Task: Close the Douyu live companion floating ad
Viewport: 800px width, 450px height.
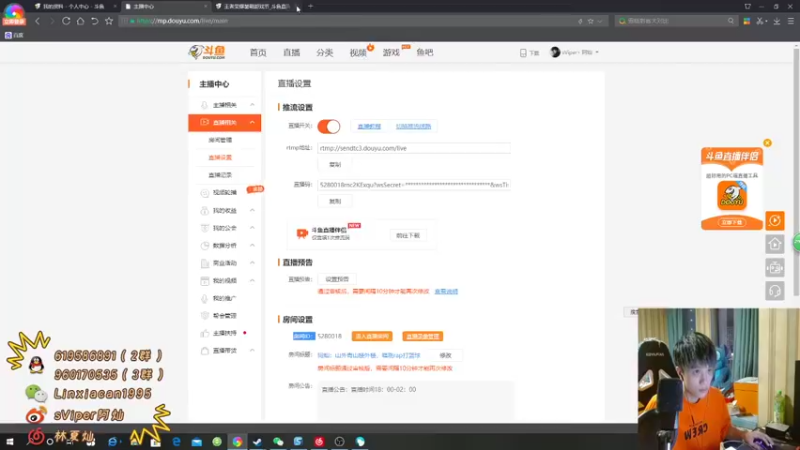Action: point(767,143)
